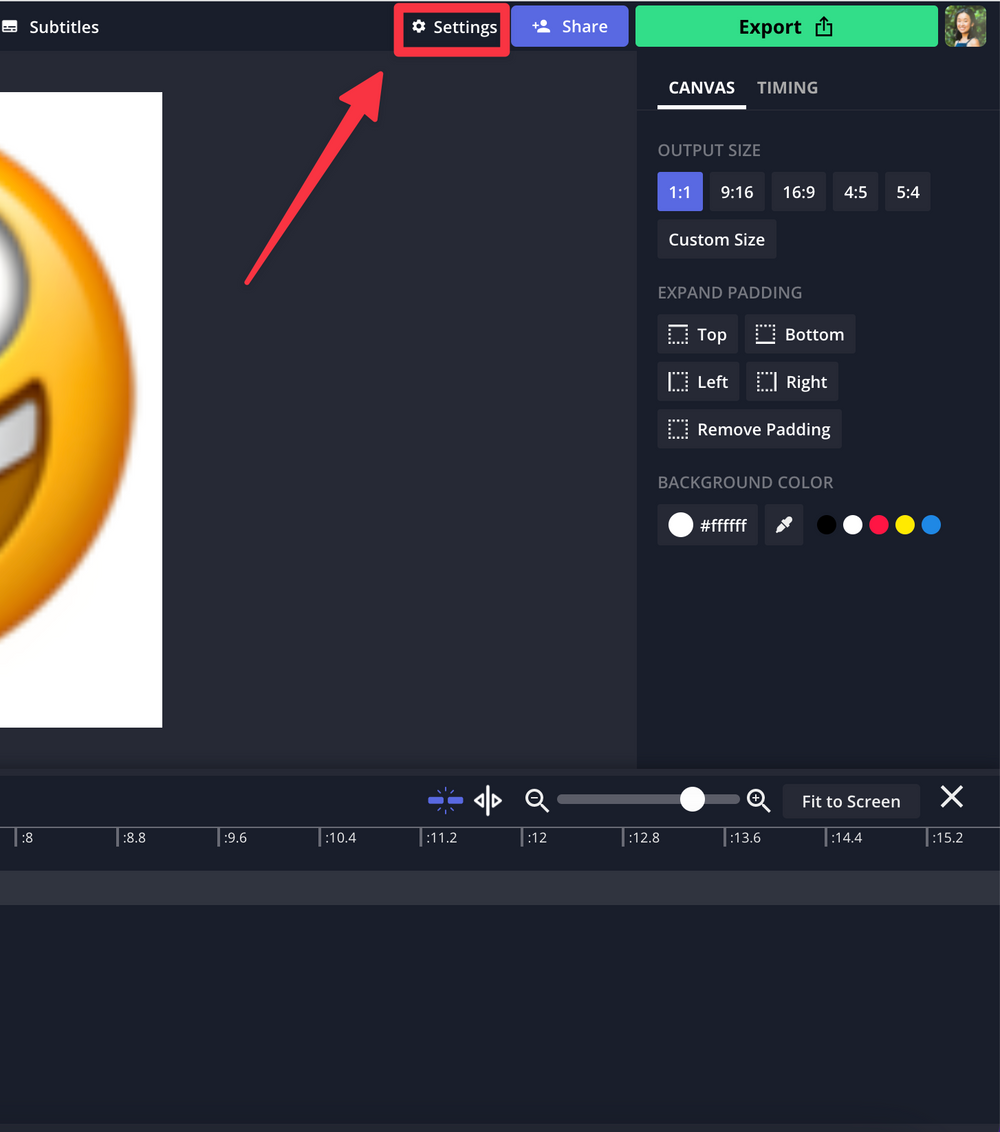
Task: Click the Fit to Screen button
Action: click(x=850, y=801)
